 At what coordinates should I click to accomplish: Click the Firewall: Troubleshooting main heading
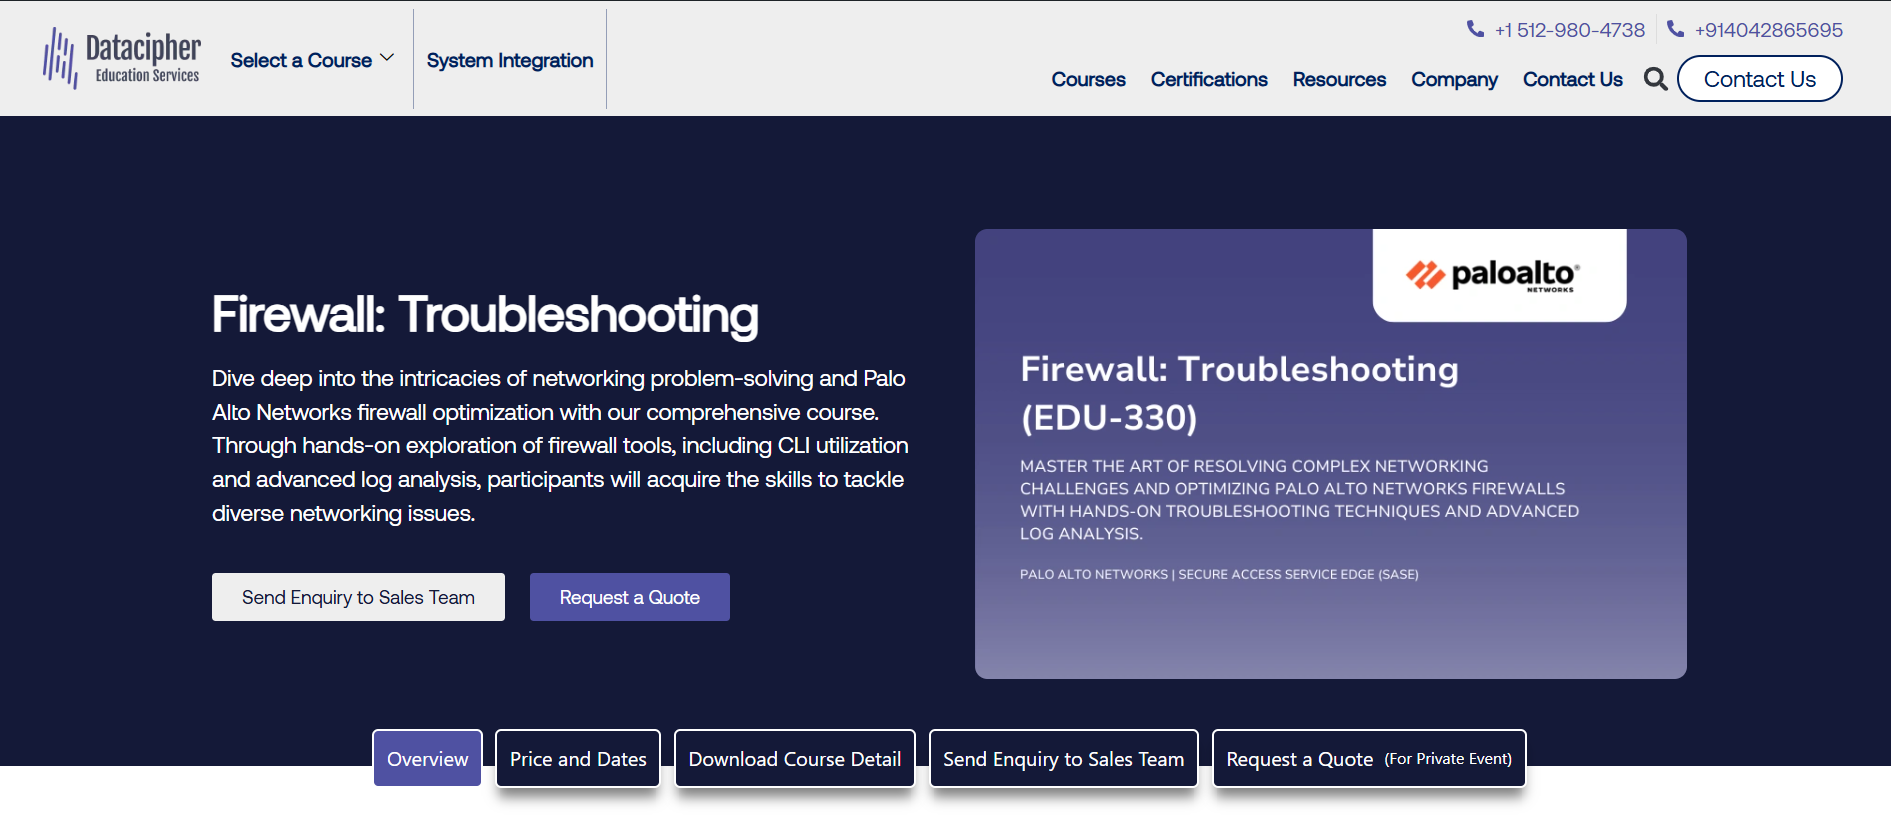485,314
